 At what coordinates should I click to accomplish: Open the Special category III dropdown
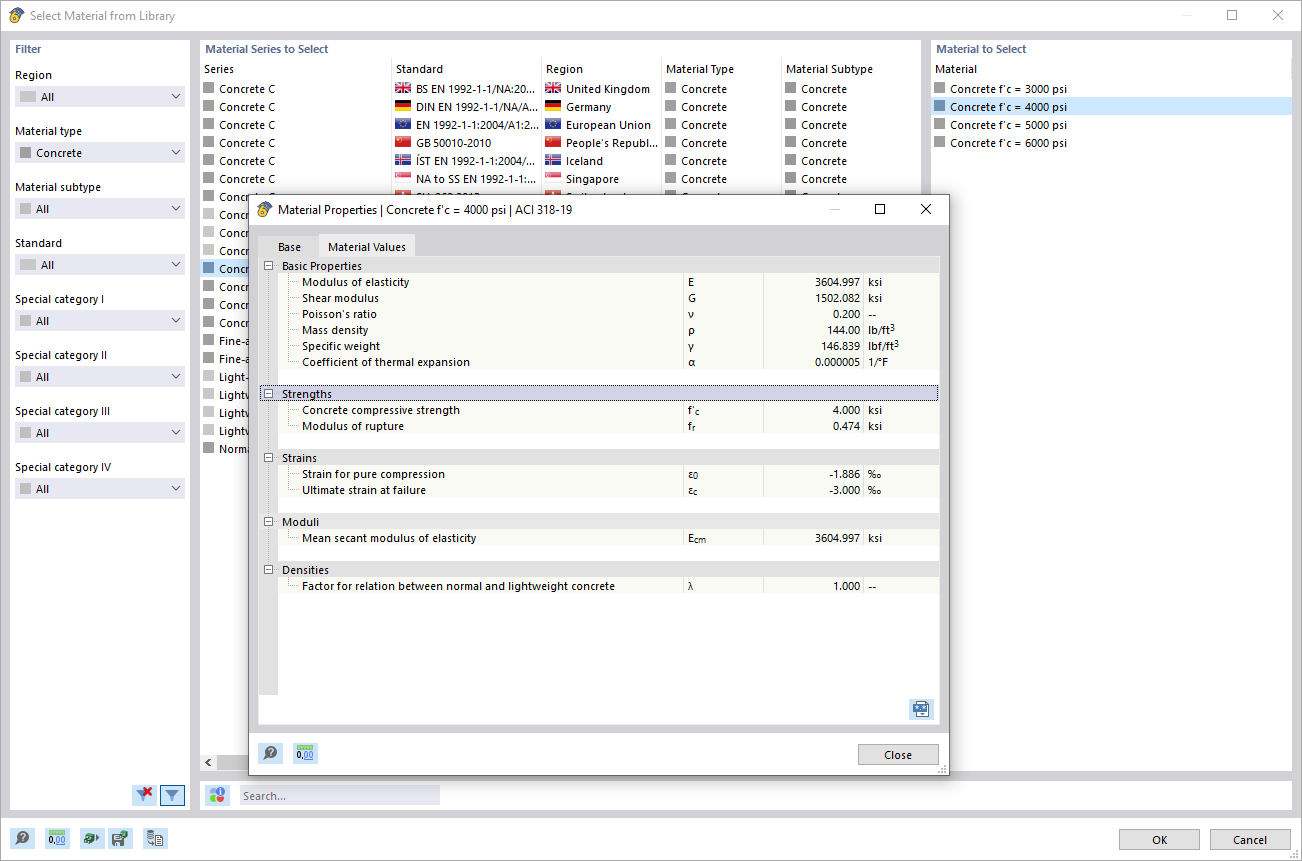(100, 433)
